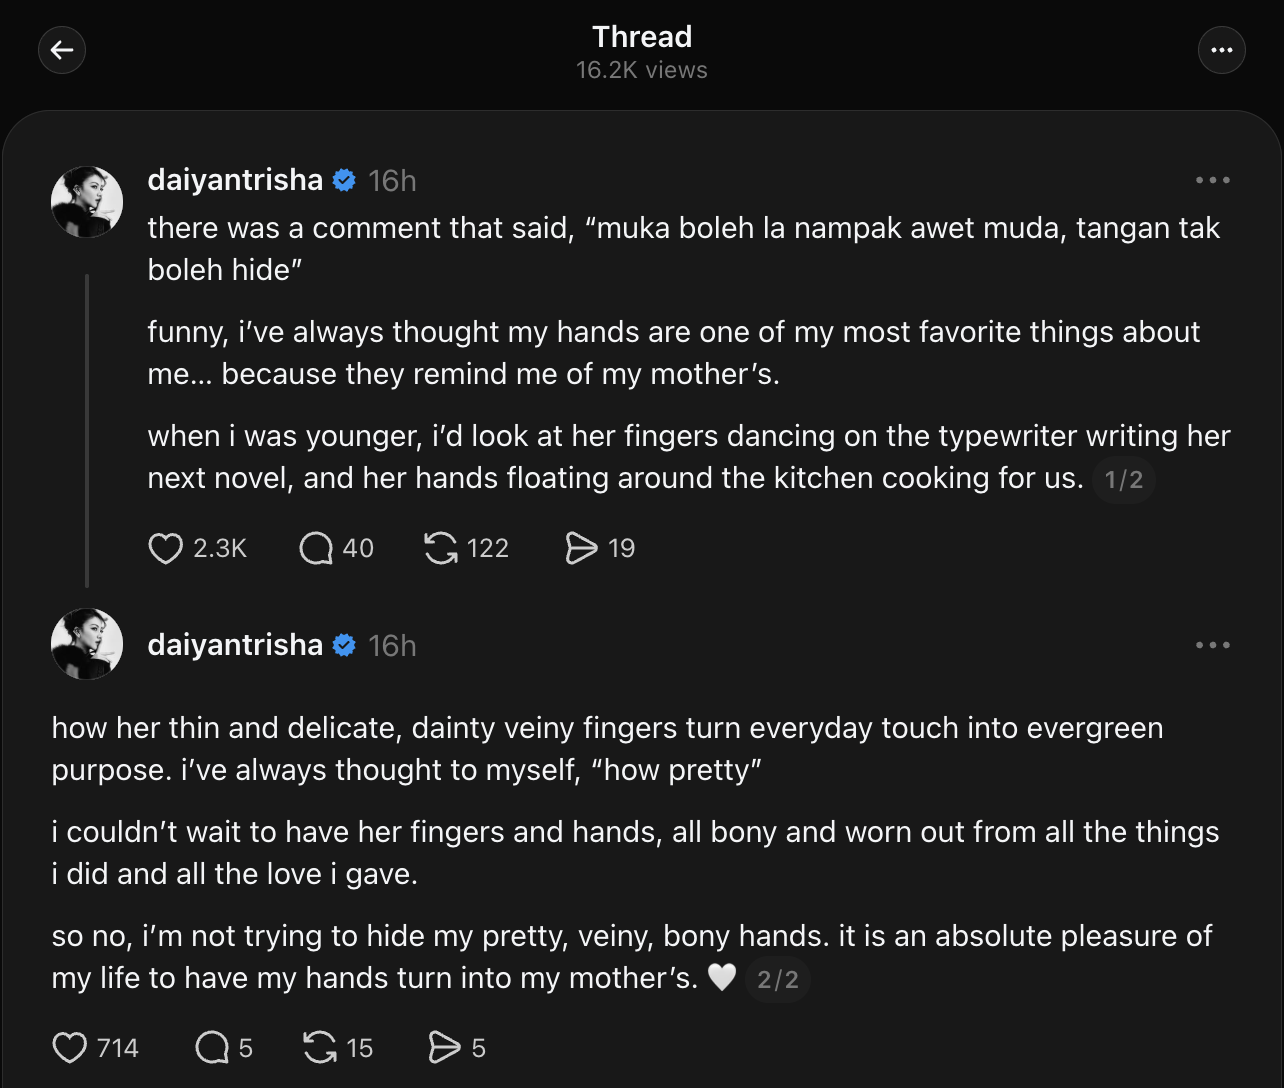This screenshot has height=1088, width=1284.
Task: Repost the first post with 122 reposts
Action: (441, 548)
